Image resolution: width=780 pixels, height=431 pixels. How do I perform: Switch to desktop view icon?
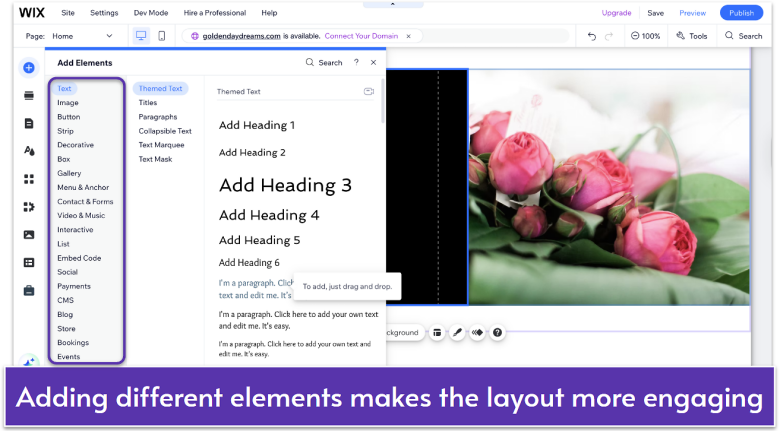[141, 36]
